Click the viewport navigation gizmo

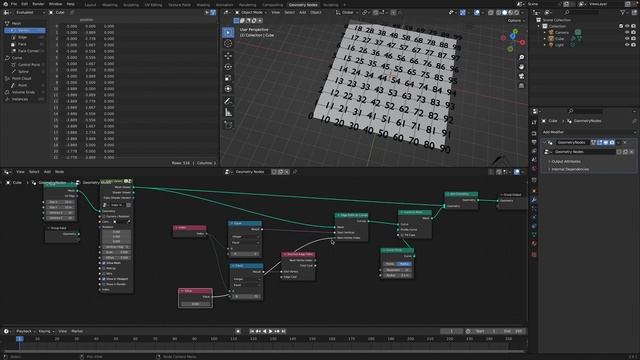point(513,40)
